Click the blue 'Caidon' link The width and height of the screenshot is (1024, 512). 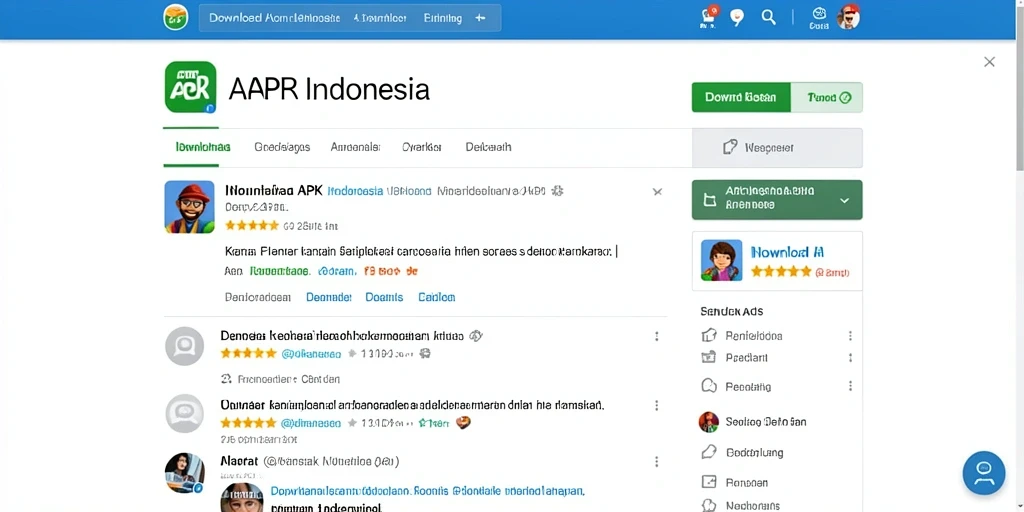[437, 297]
